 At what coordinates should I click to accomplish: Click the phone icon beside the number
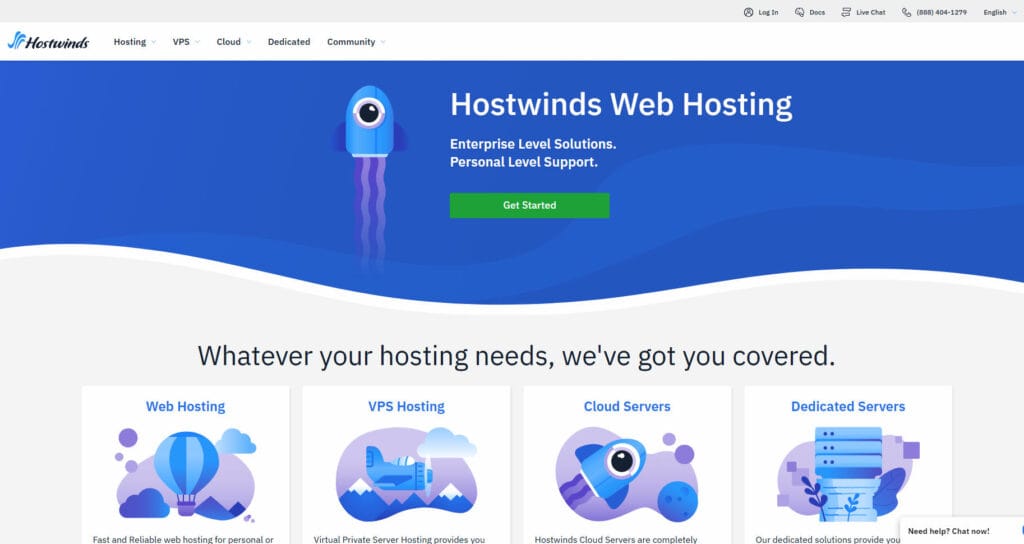pos(906,12)
